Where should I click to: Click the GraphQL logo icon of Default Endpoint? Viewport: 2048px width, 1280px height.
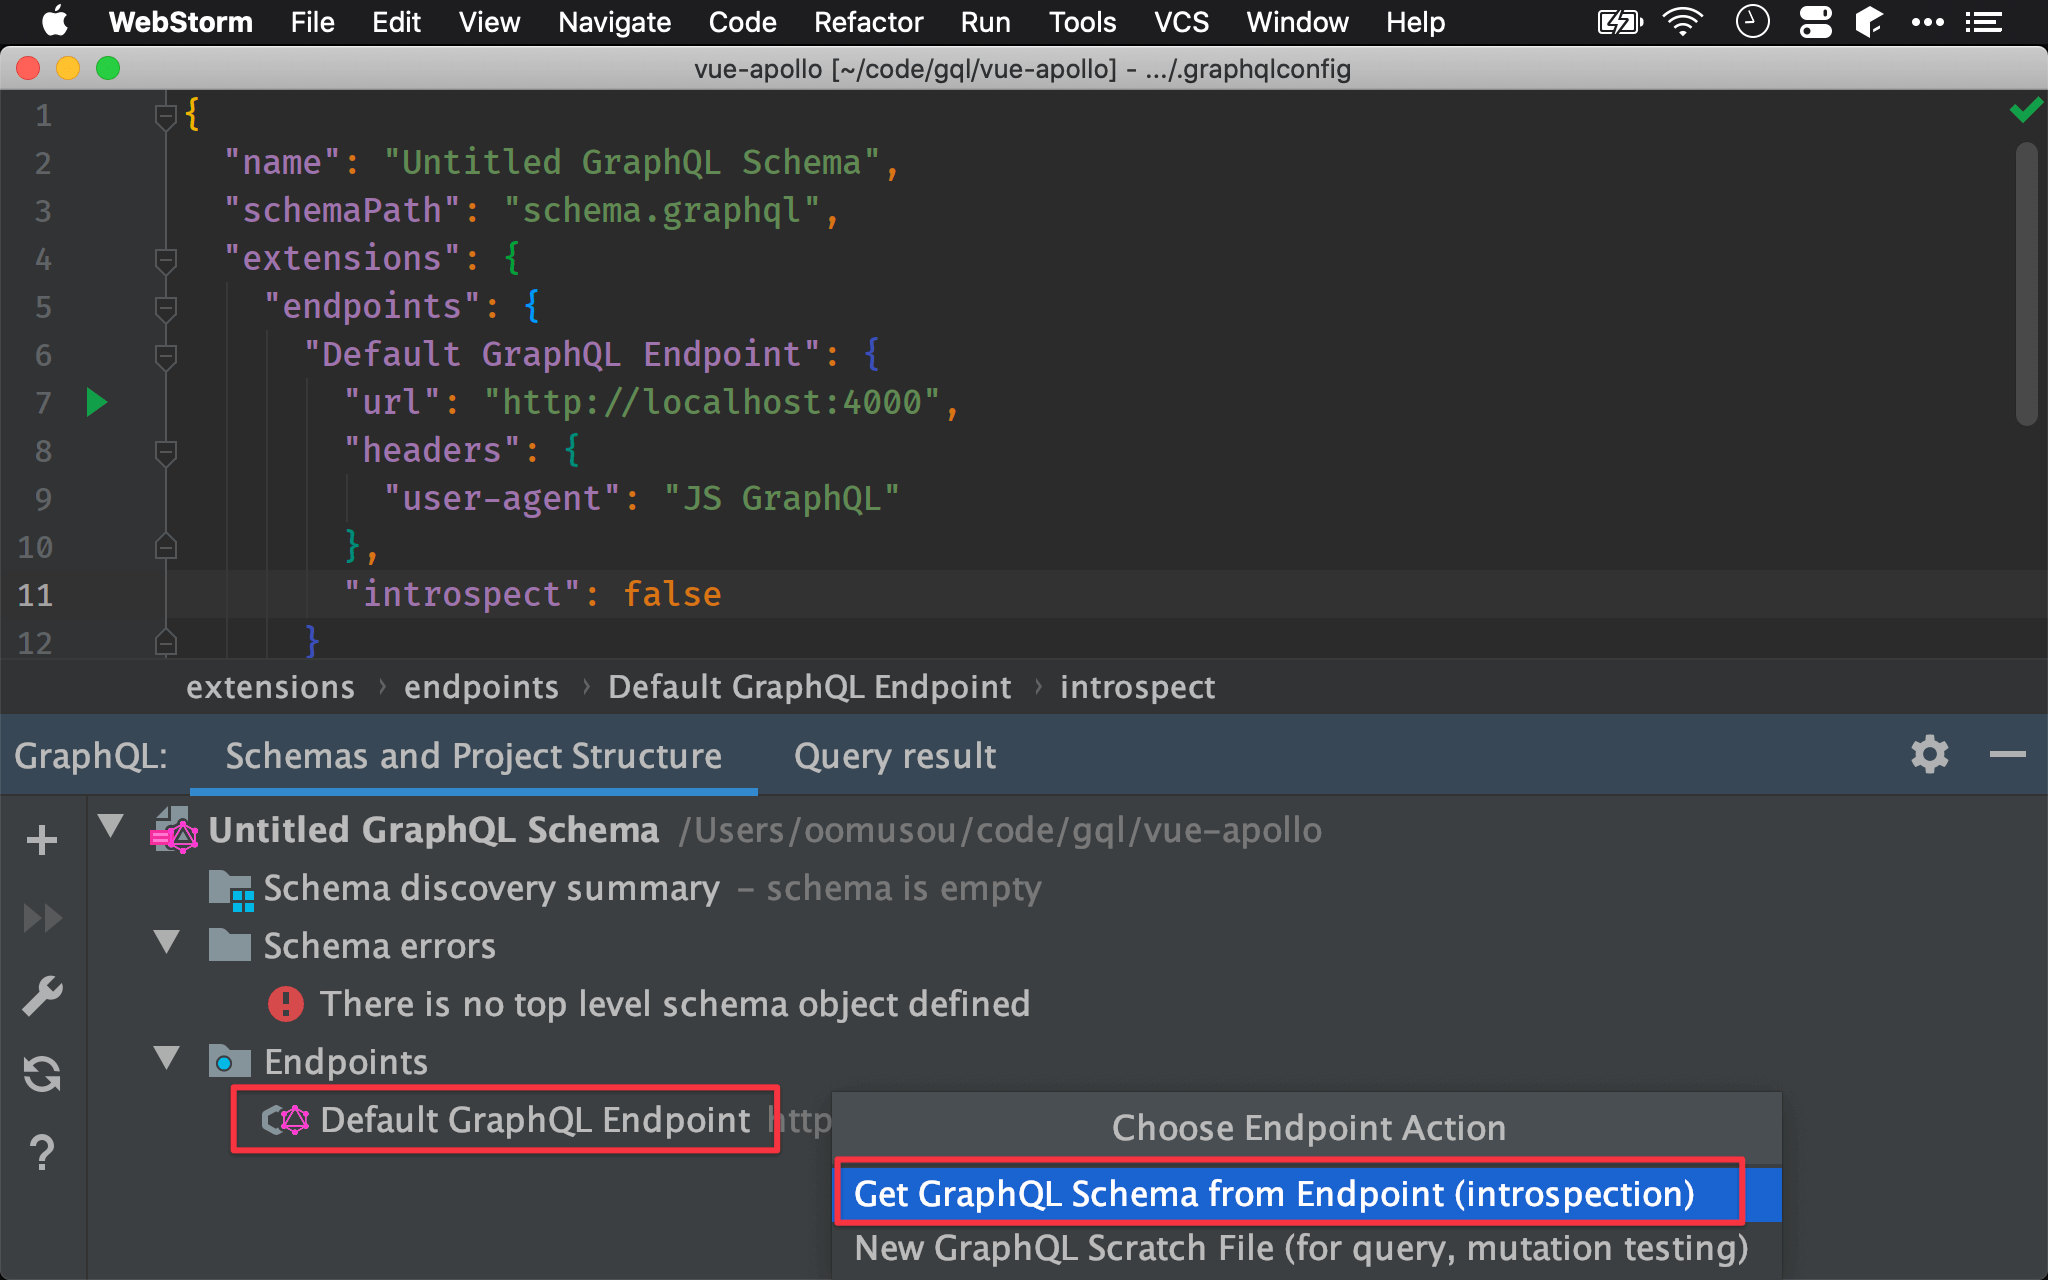pos(286,1120)
